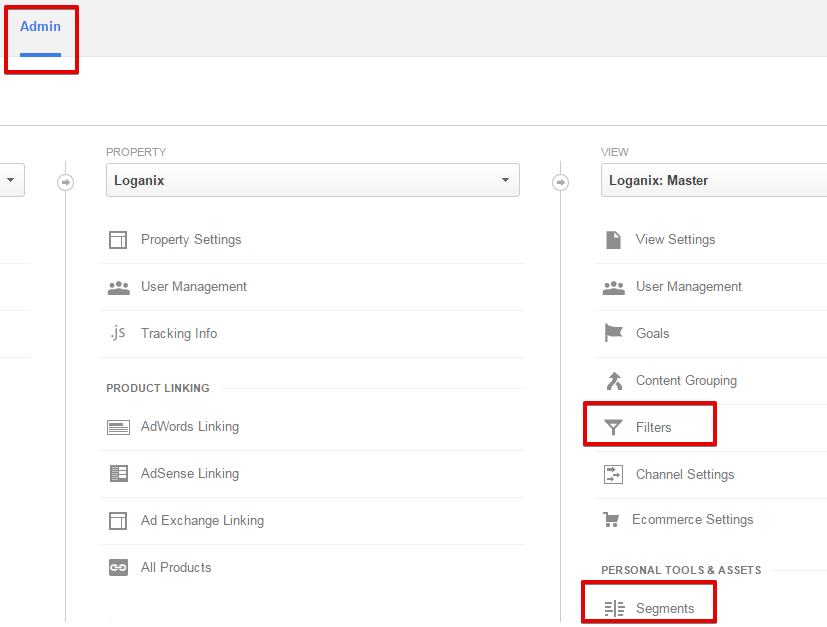The height and width of the screenshot is (627, 827).
Task: Click the AdWords Linking icon
Action: coord(117,426)
